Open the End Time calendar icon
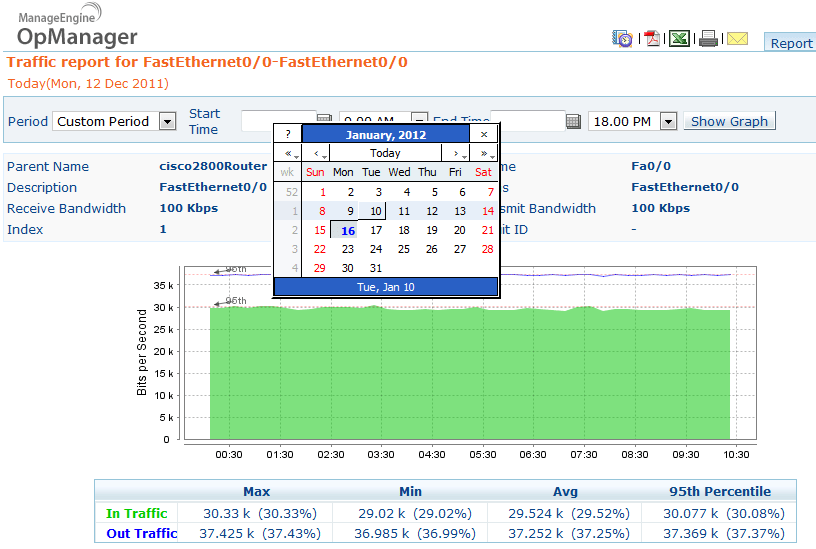816x549 pixels. coord(573,121)
